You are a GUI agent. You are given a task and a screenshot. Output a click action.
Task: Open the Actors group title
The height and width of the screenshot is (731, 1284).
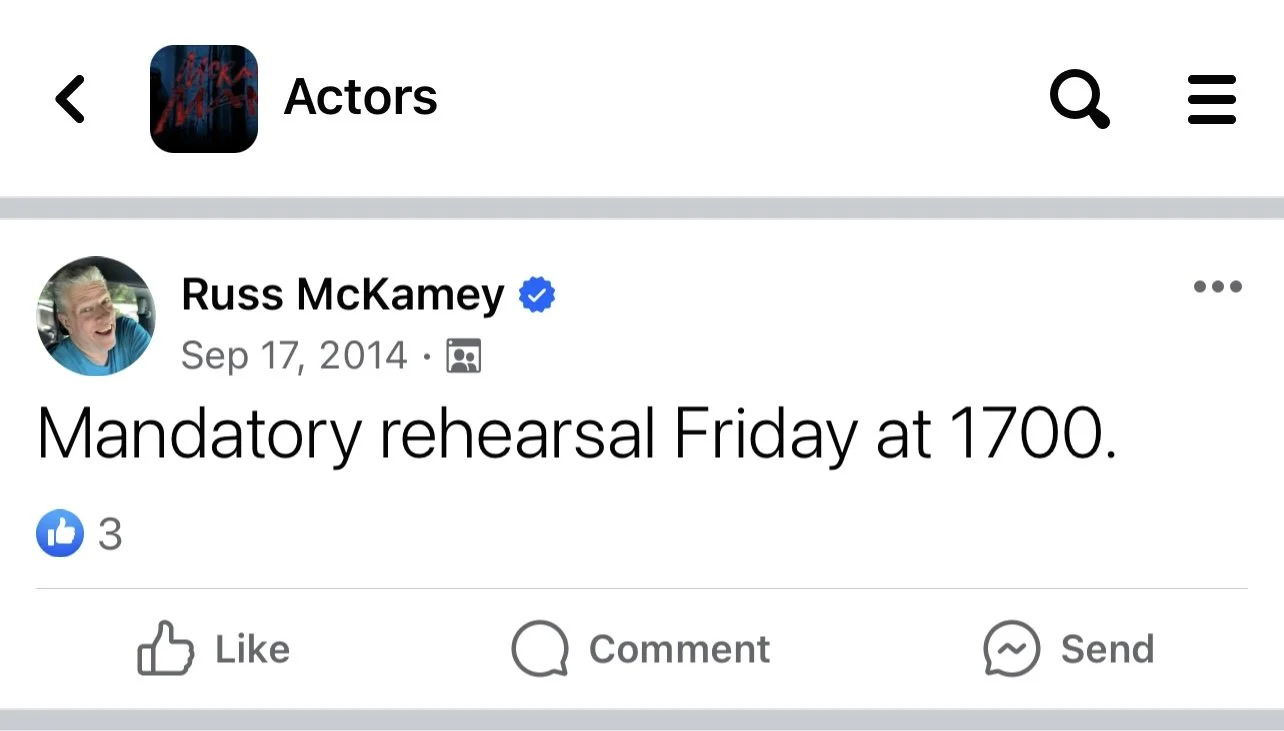[361, 97]
